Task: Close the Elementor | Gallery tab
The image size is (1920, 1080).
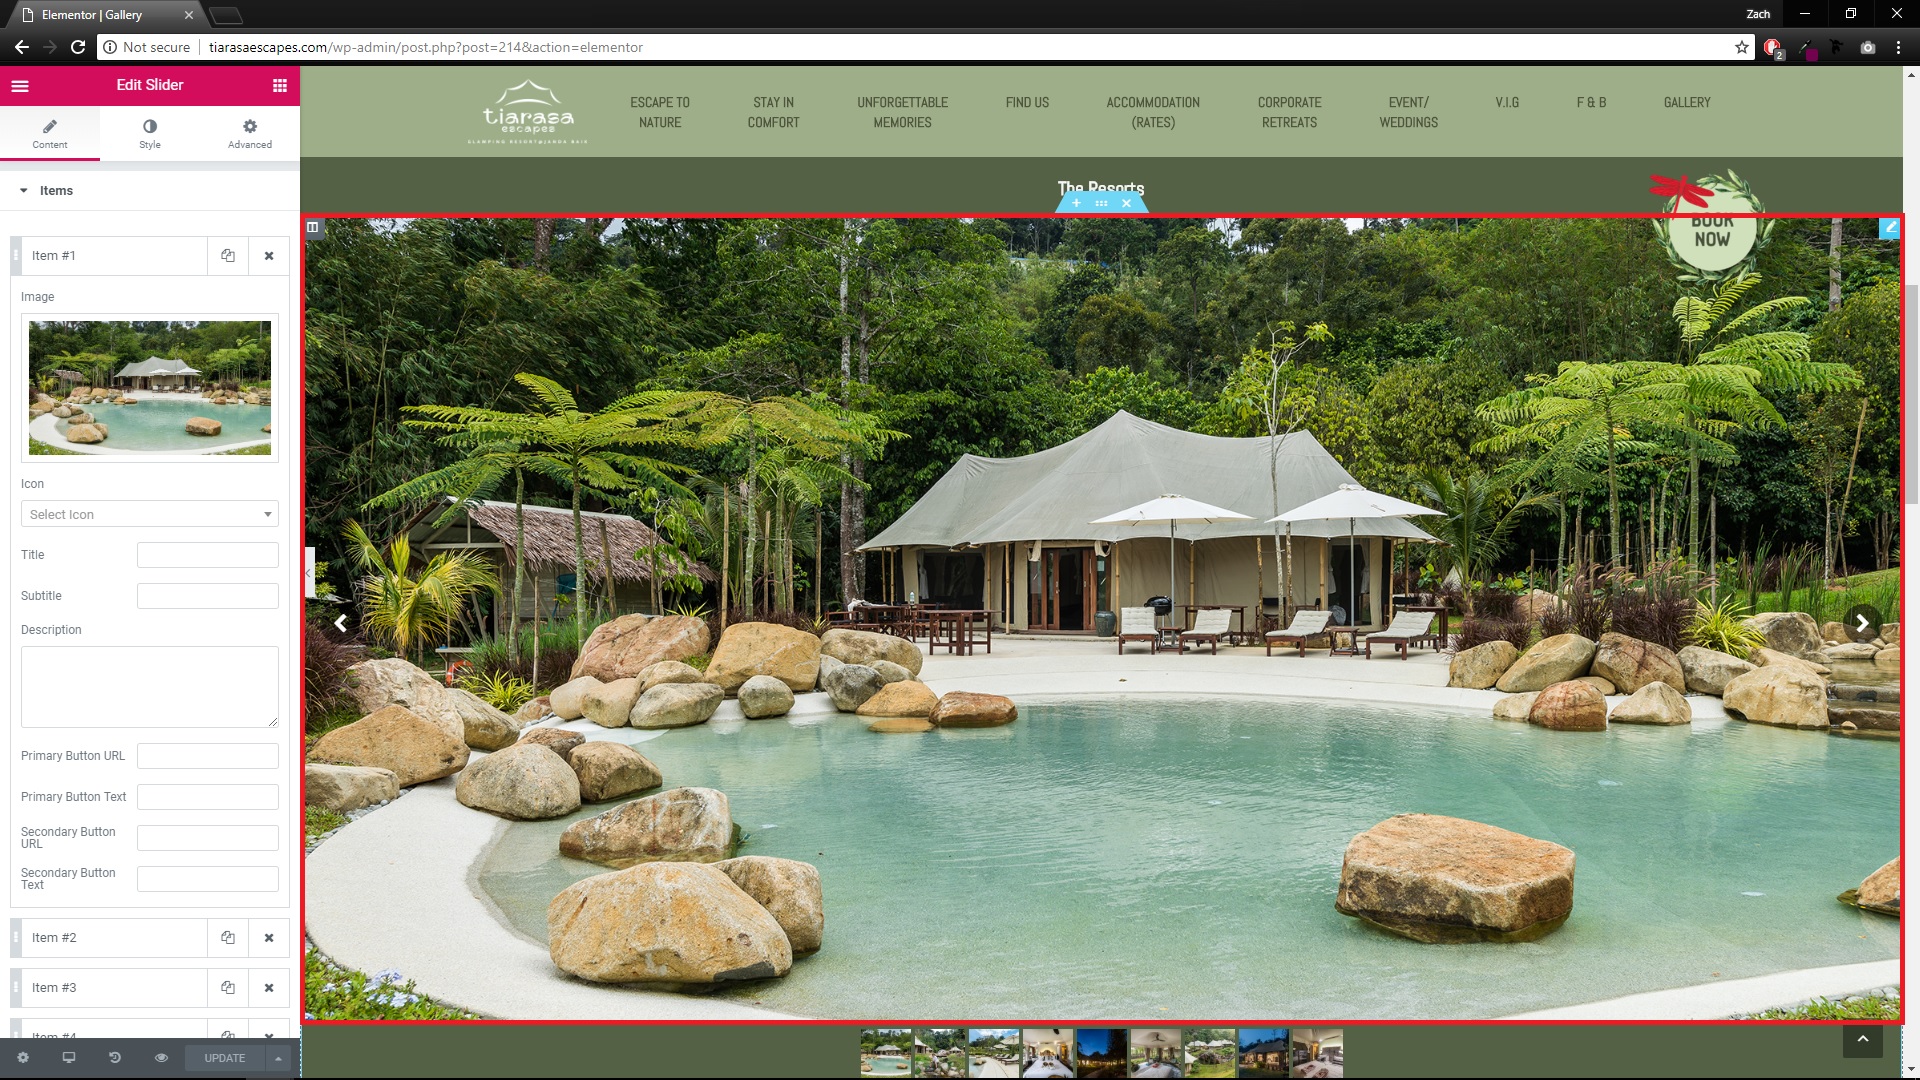Action: (189, 15)
